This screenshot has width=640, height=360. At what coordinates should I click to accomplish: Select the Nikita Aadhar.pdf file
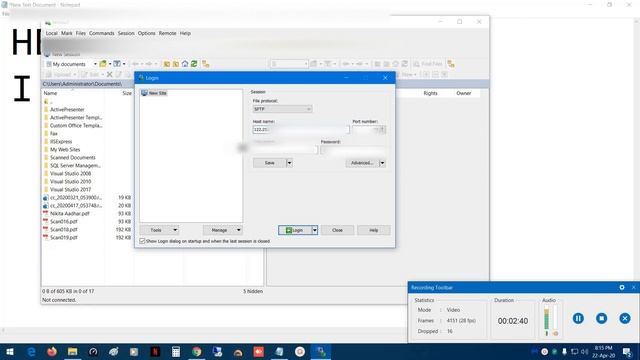(x=69, y=213)
